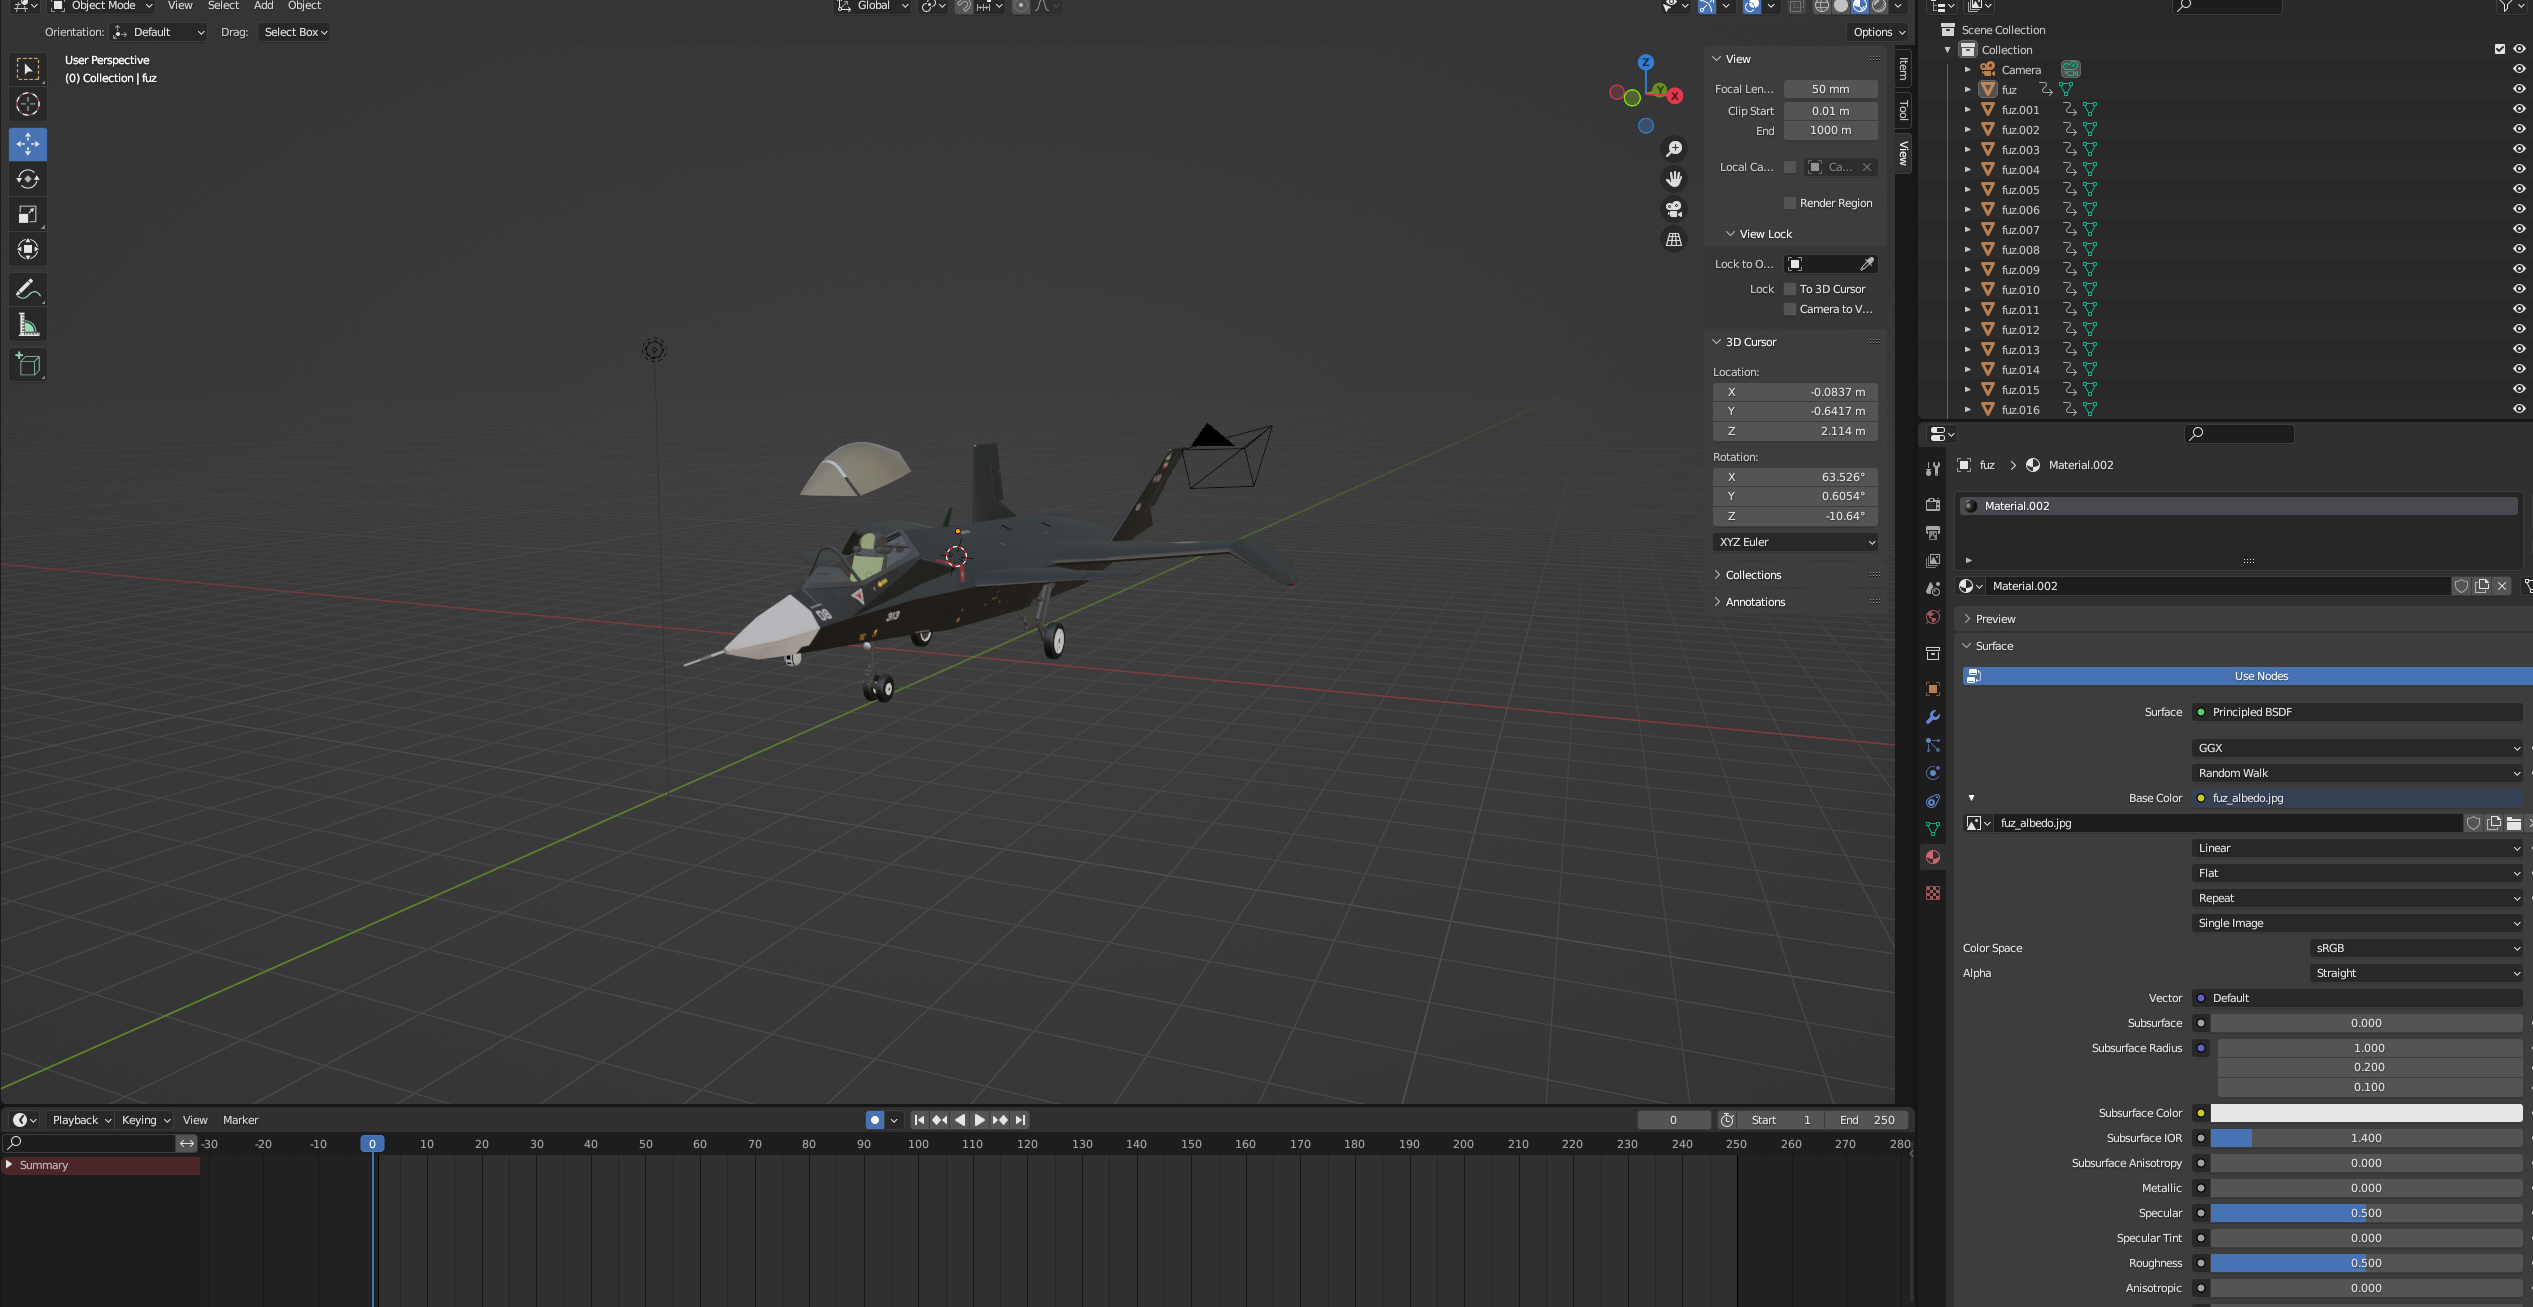Open the Drag Select Box dropdown
The width and height of the screenshot is (2533, 1307).
(x=295, y=32)
